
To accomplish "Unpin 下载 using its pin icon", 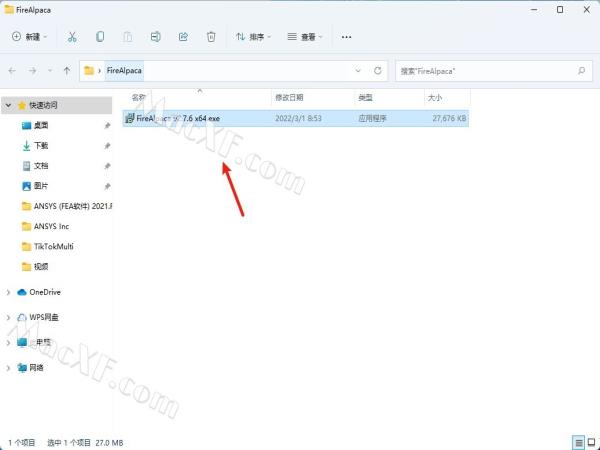I will point(108,146).
